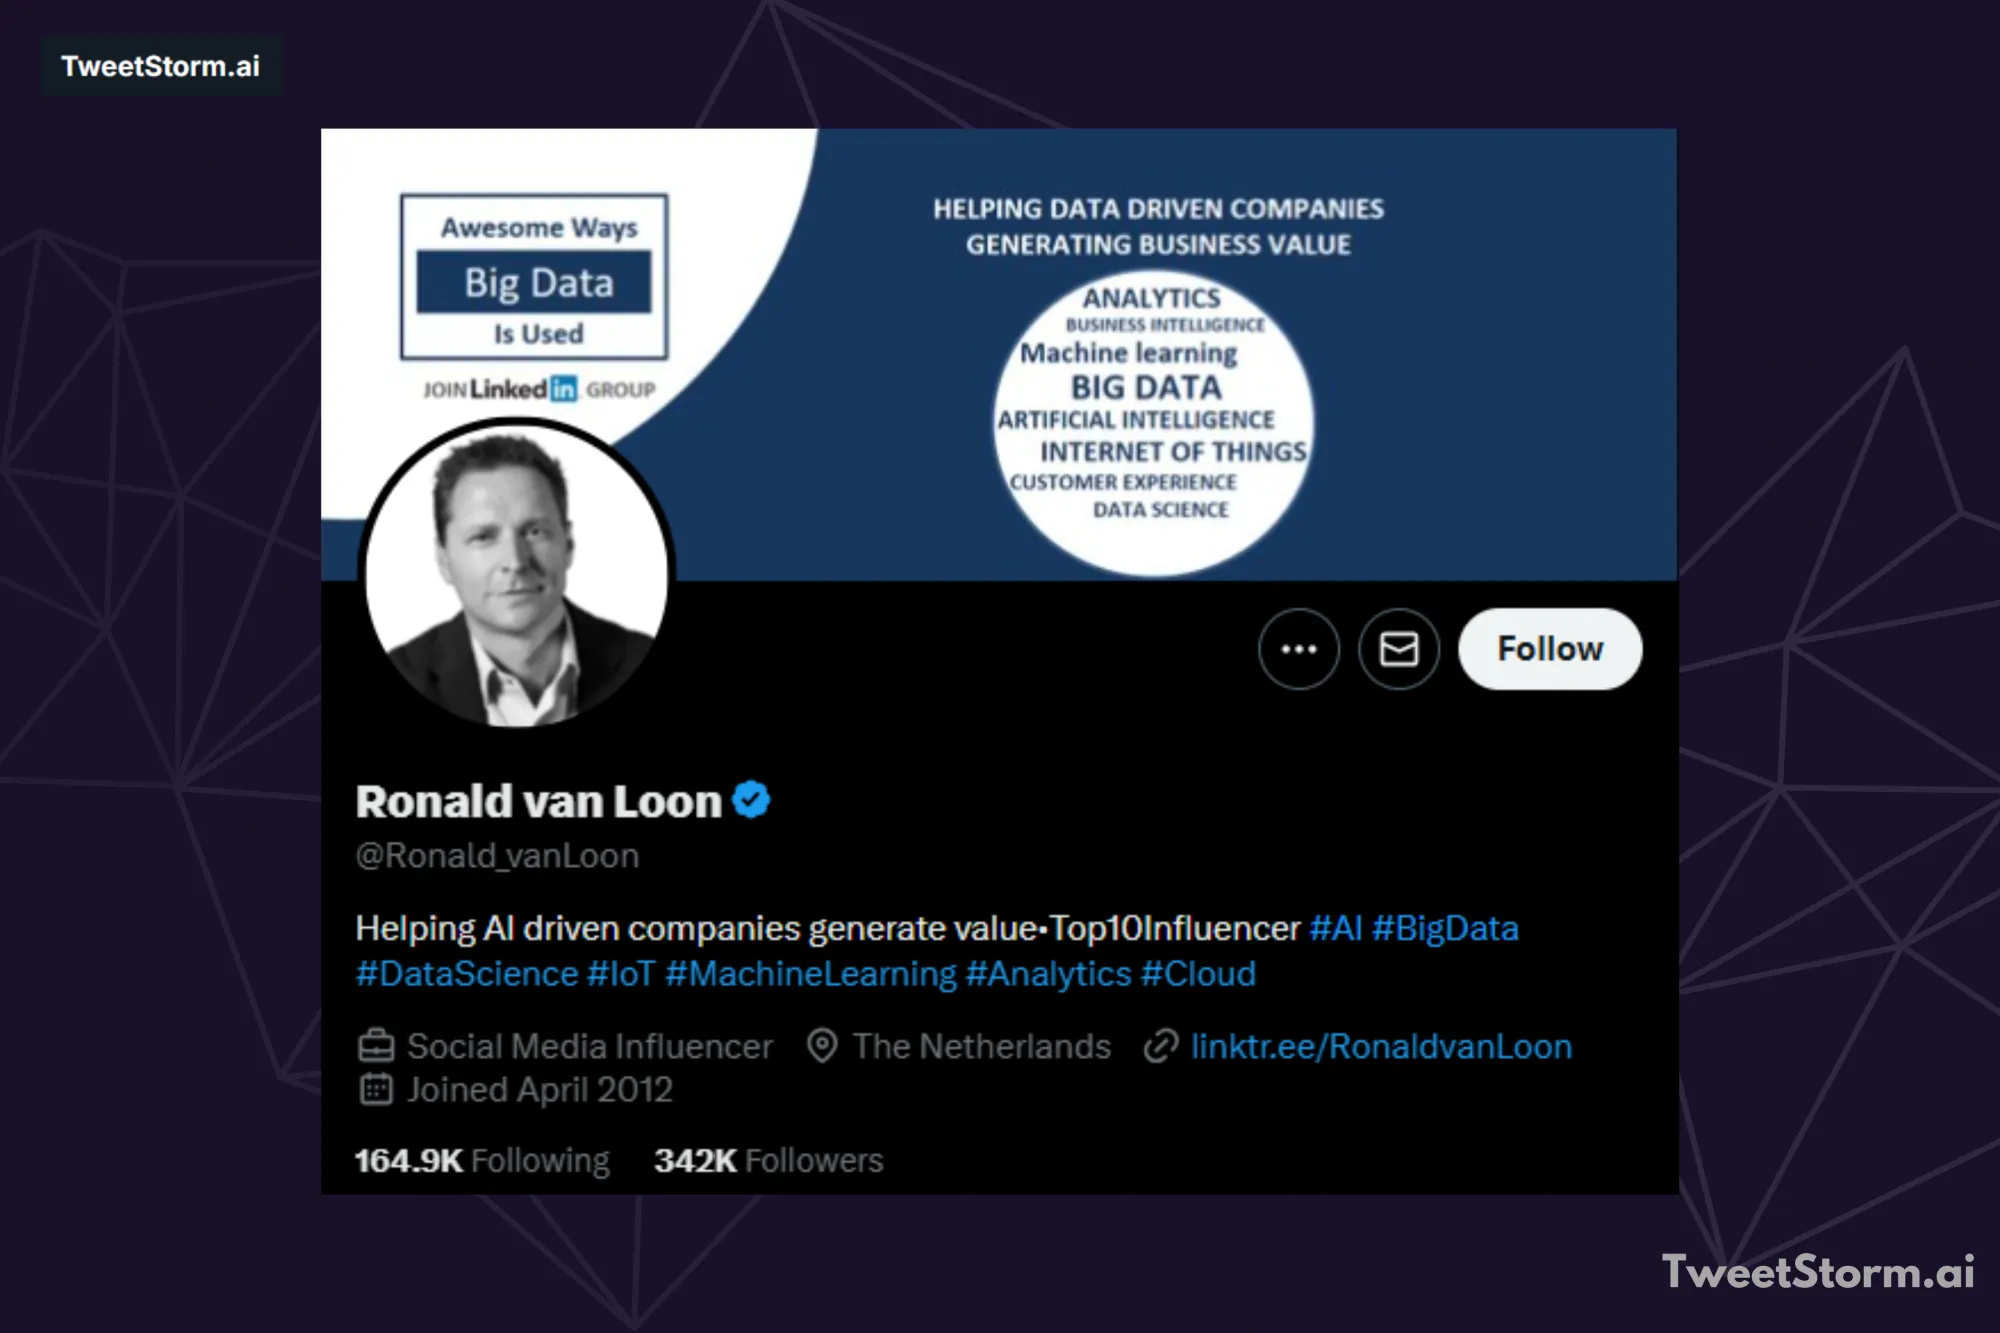Viewport: 2000px width, 1333px height.
Task: Click the chain link icon before linktr.ee
Action: (x=1158, y=1046)
